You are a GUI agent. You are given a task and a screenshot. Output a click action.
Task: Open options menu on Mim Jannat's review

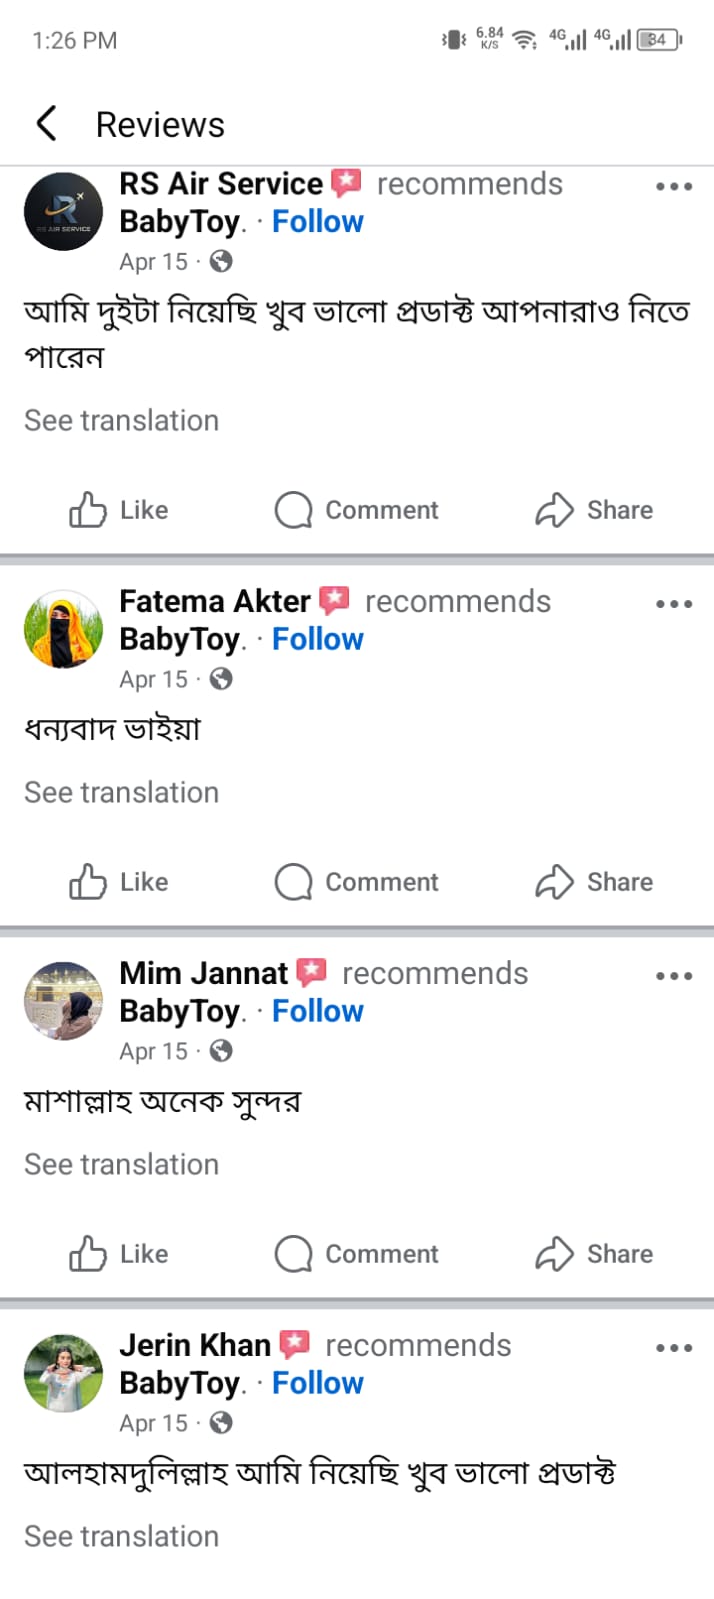click(x=674, y=975)
